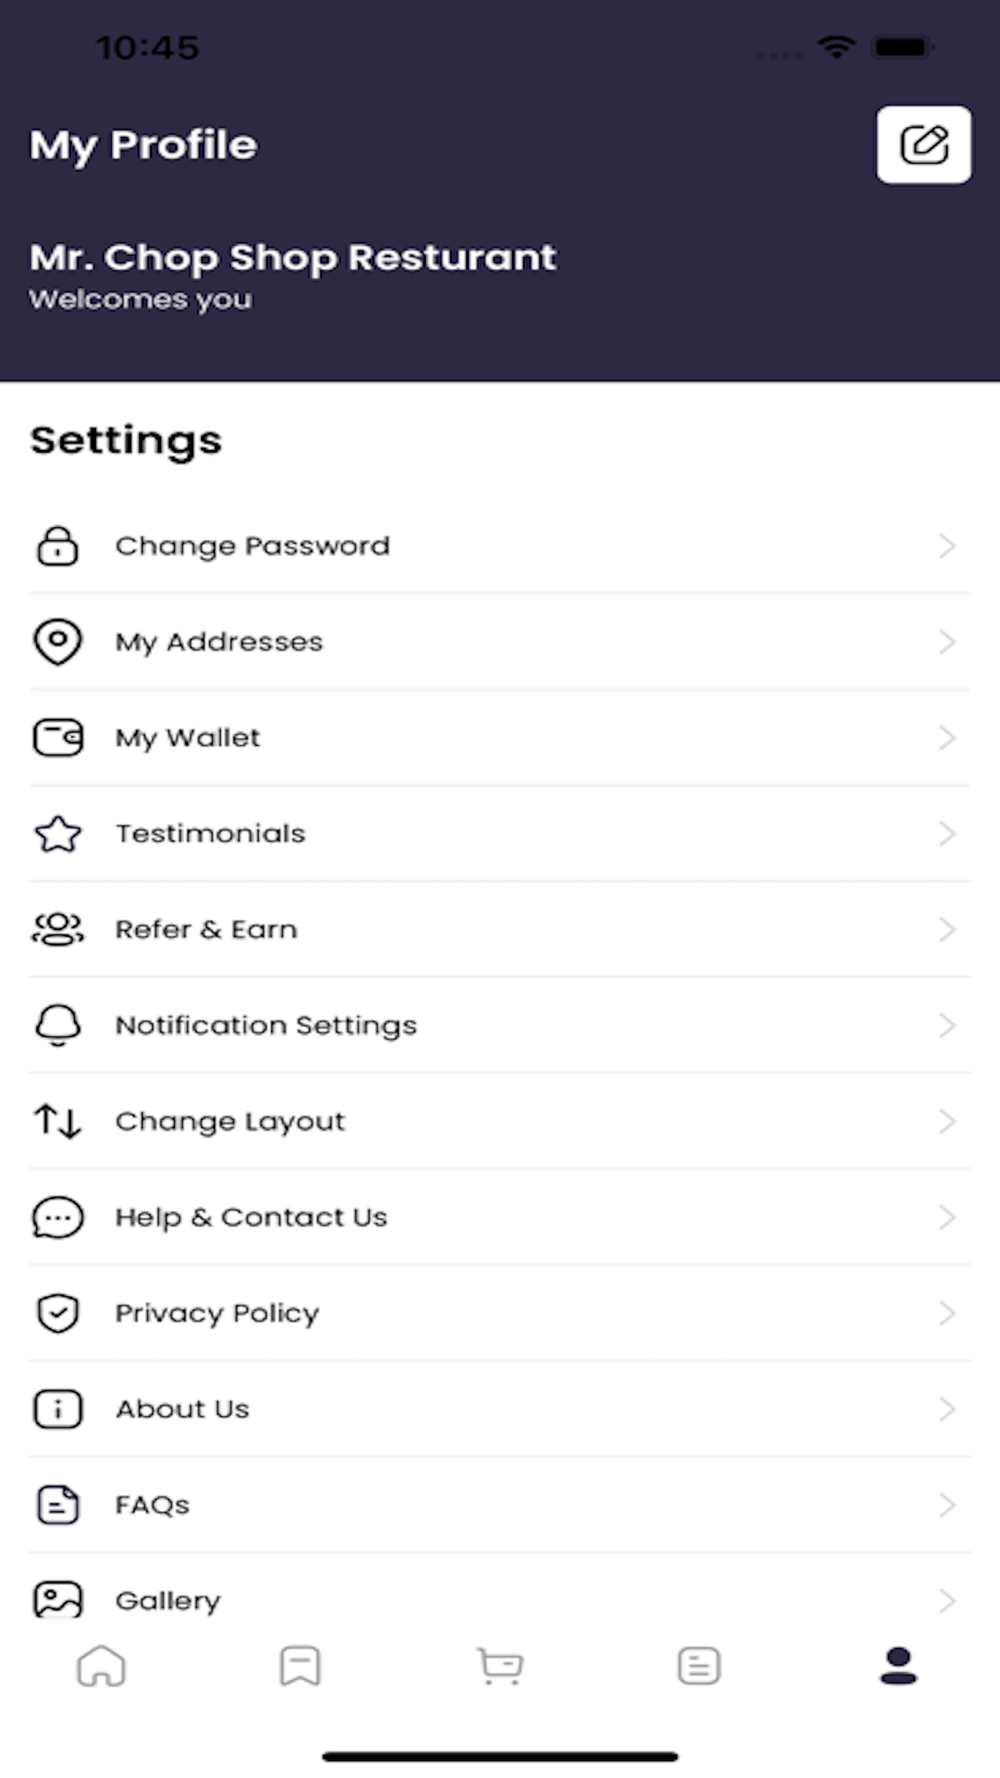Open the bookmarks tab in bottom navigation
1000x1778 pixels.
pos(300,1666)
